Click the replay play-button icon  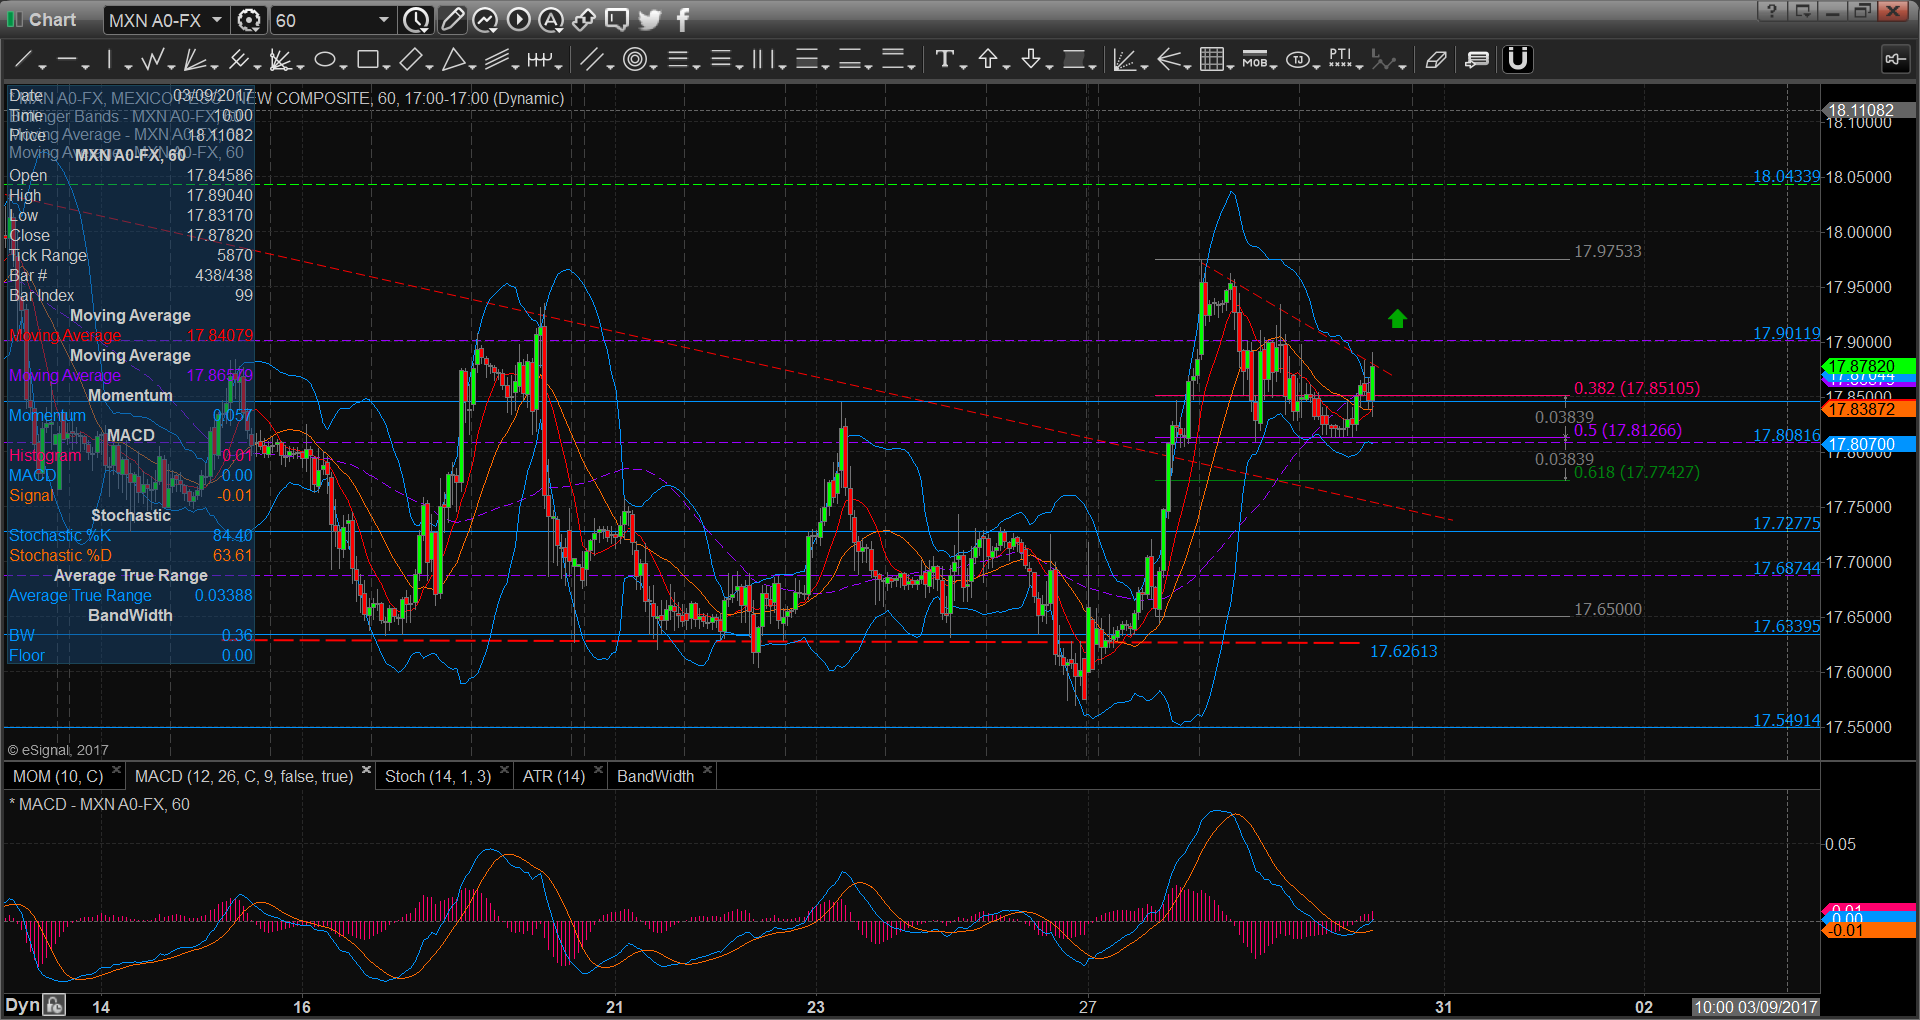coord(518,19)
